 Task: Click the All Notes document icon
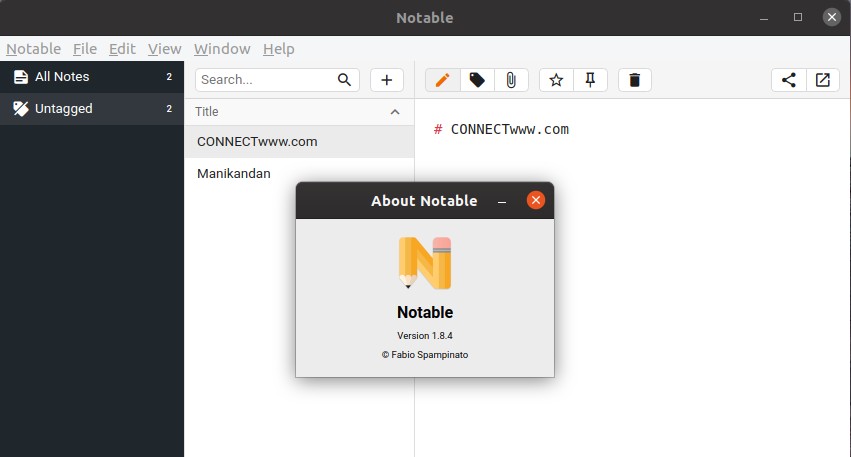(x=21, y=77)
